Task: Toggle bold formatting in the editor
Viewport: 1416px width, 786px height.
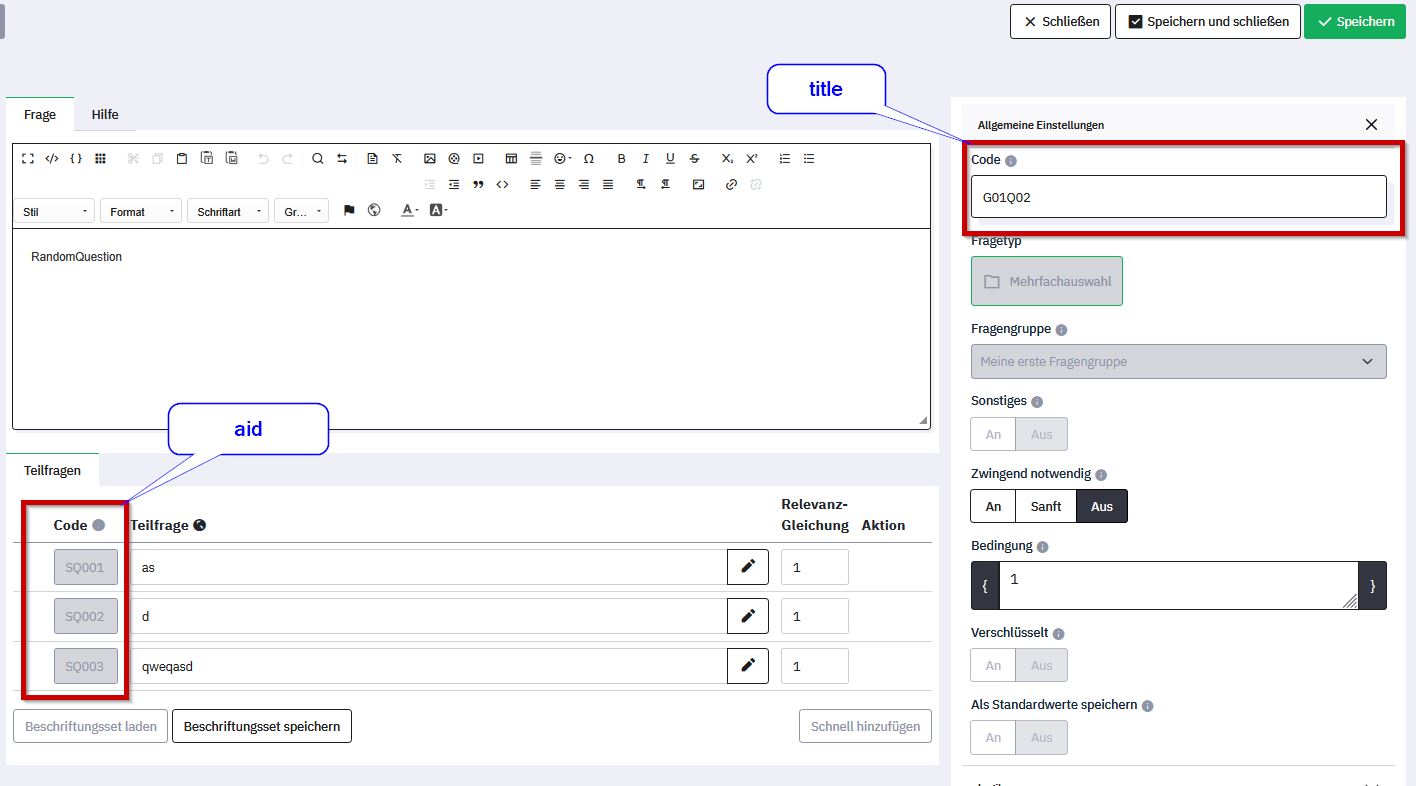Action: click(x=621, y=159)
